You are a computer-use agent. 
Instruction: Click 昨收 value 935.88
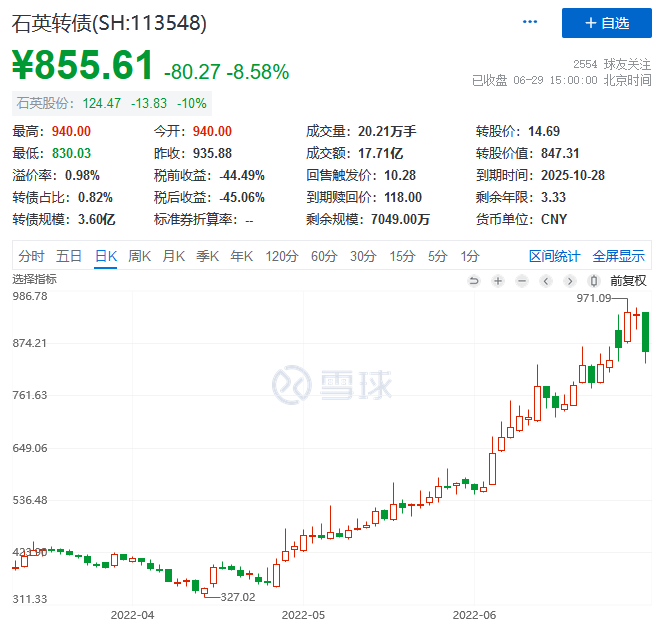pos(212,154)
